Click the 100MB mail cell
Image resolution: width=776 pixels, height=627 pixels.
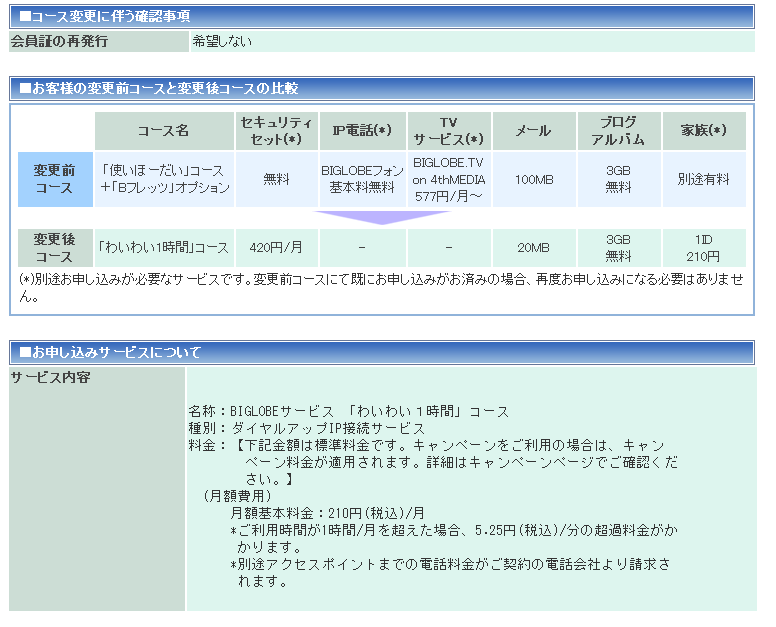[x=534, y=179]
